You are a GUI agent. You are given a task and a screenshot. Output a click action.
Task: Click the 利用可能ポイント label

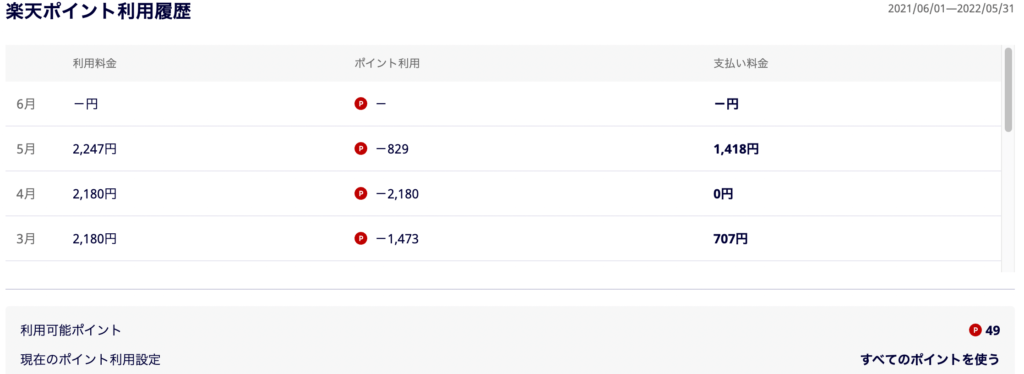tap(71, 330)
